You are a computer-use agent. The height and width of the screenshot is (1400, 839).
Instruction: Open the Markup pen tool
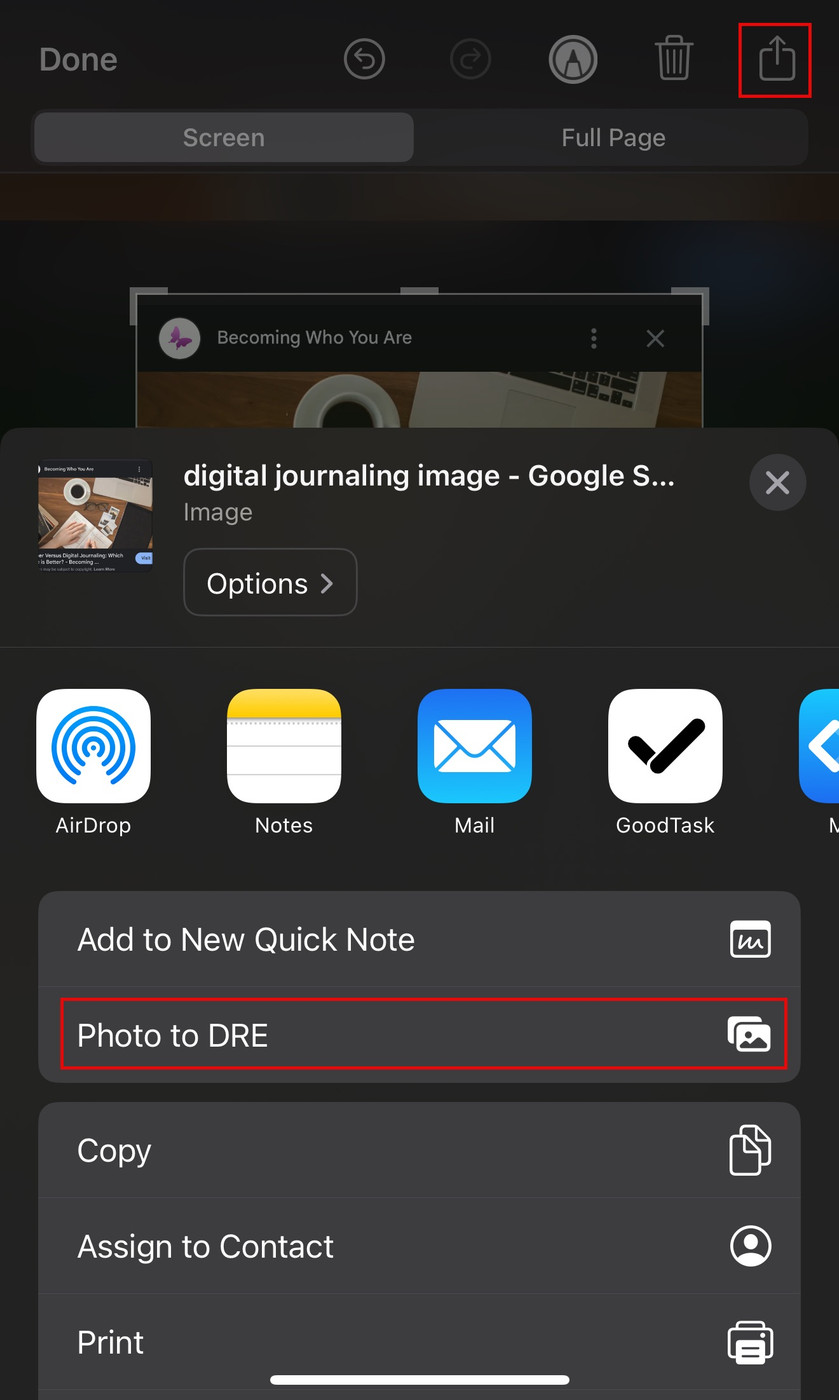[573, 59]
